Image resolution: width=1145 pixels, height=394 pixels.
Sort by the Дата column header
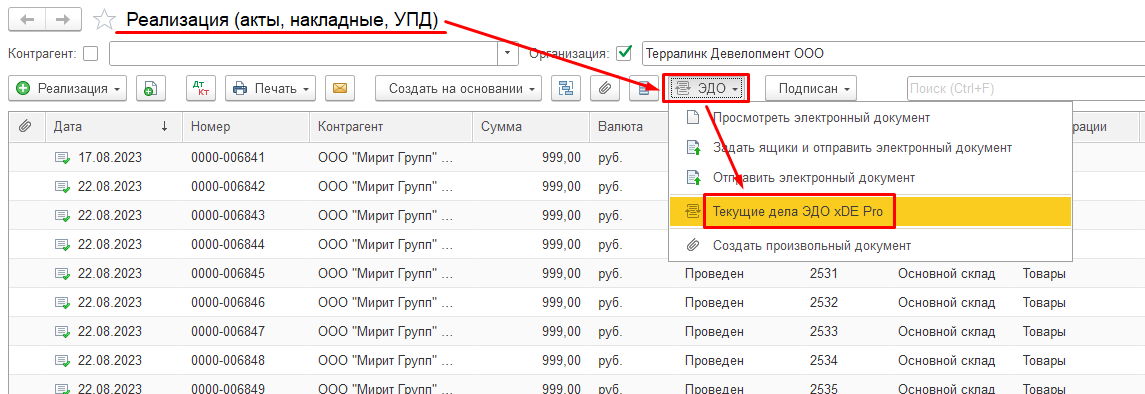(x=113, y=127)
